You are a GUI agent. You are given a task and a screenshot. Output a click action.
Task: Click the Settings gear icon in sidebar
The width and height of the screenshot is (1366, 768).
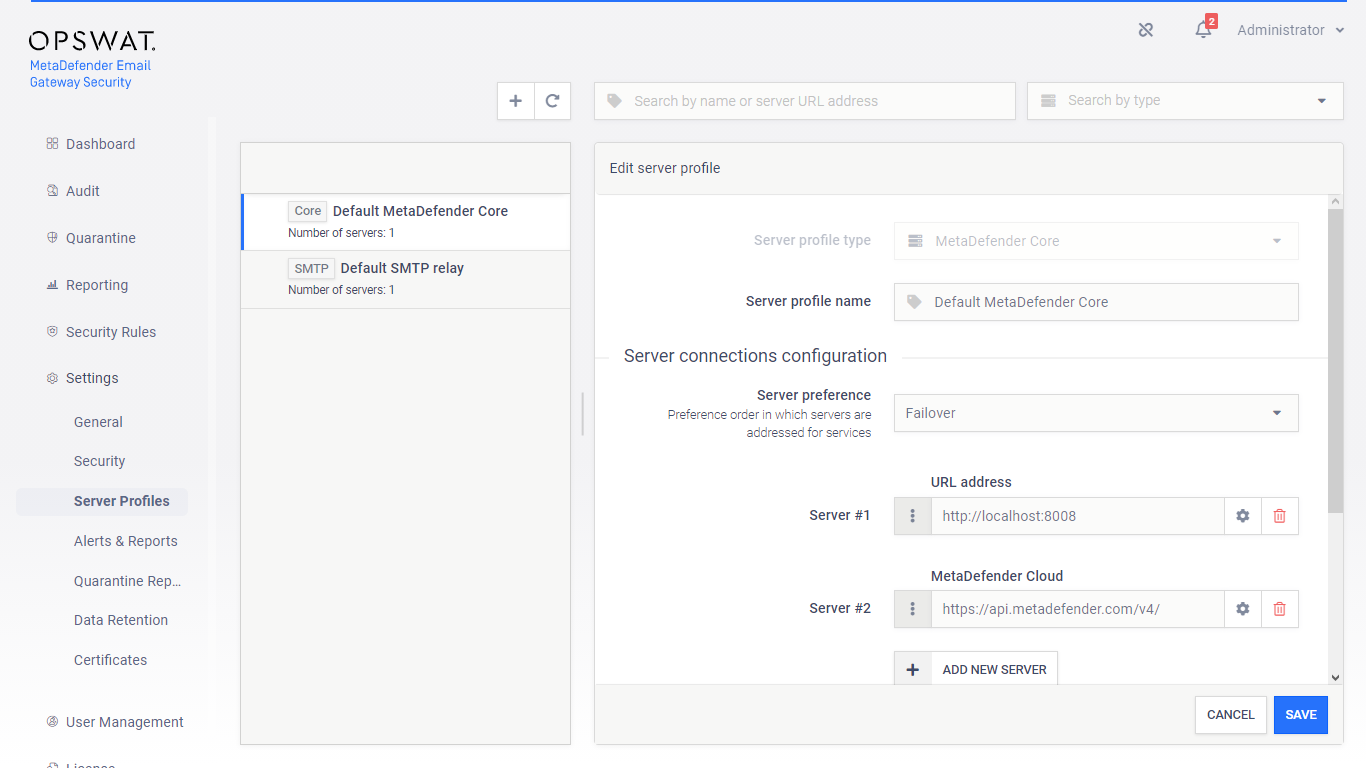coord(52,378)
